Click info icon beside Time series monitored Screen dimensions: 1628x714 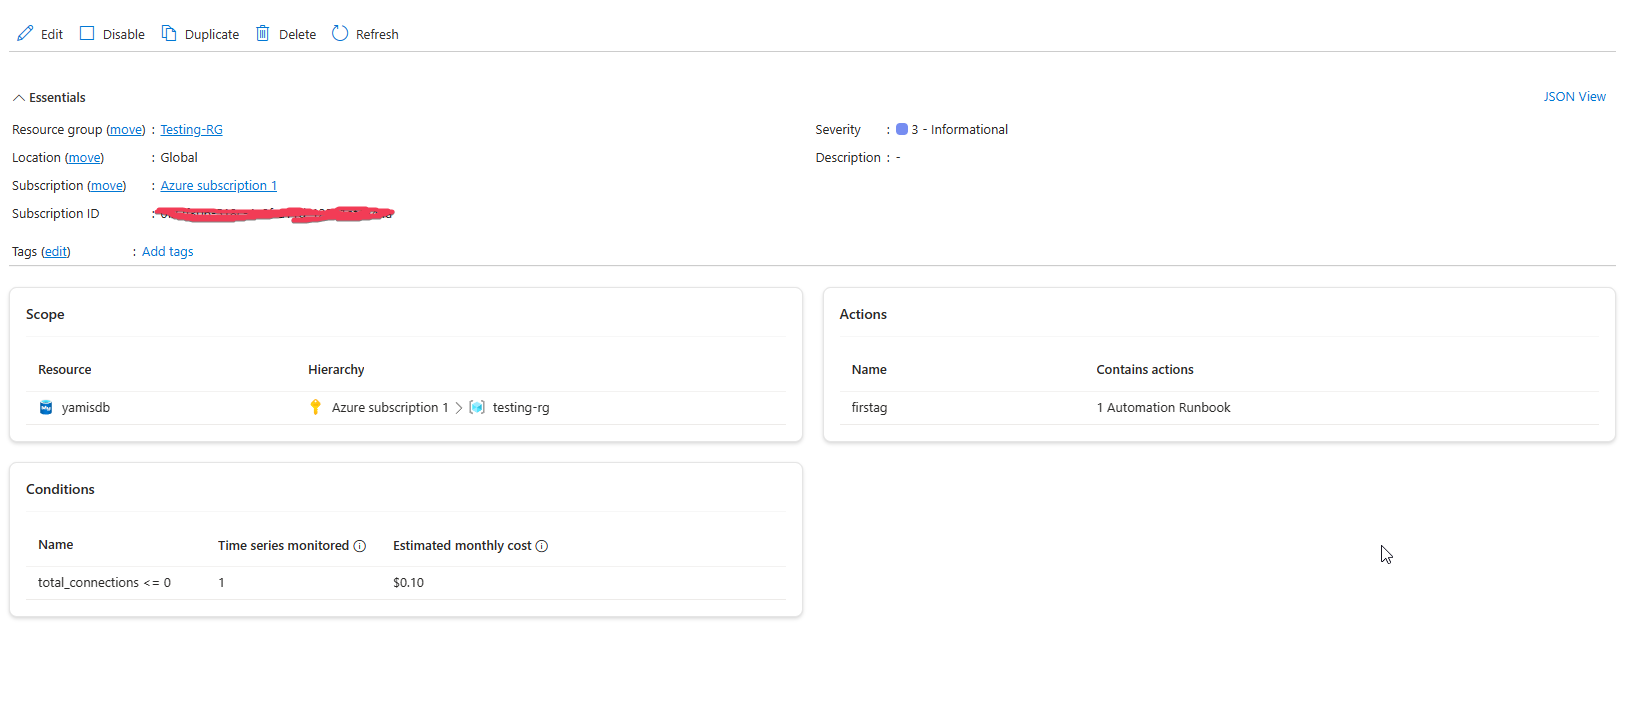(x=360, y=546)
